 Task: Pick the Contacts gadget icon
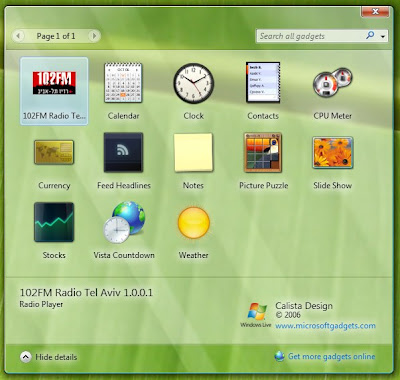(x=263, y=82)
